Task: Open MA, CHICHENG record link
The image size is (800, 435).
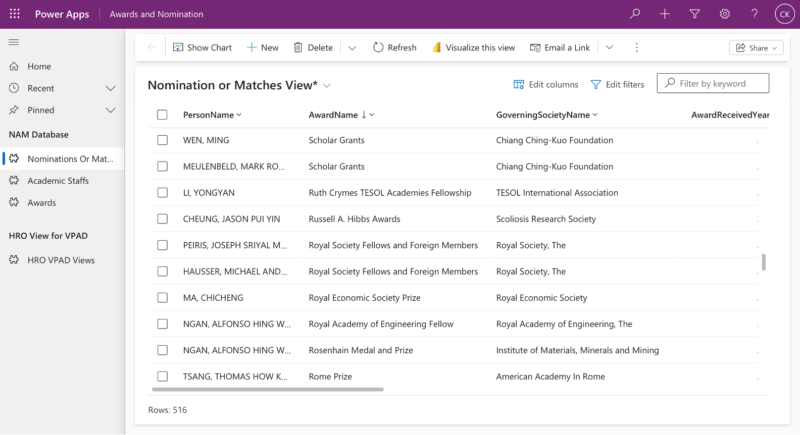Action: coord(213,298)
